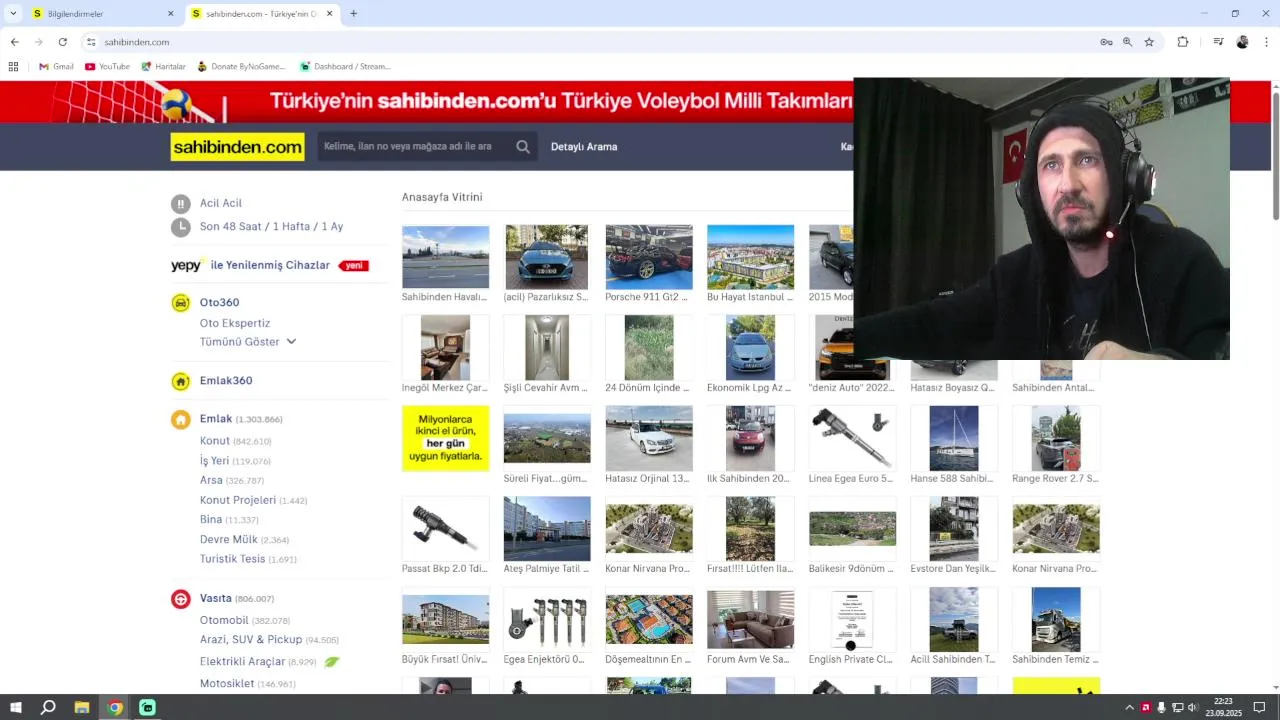Click the sahibinden.com yellow logo
This screenshot has width=1280, height=720.
coord(237,147)
